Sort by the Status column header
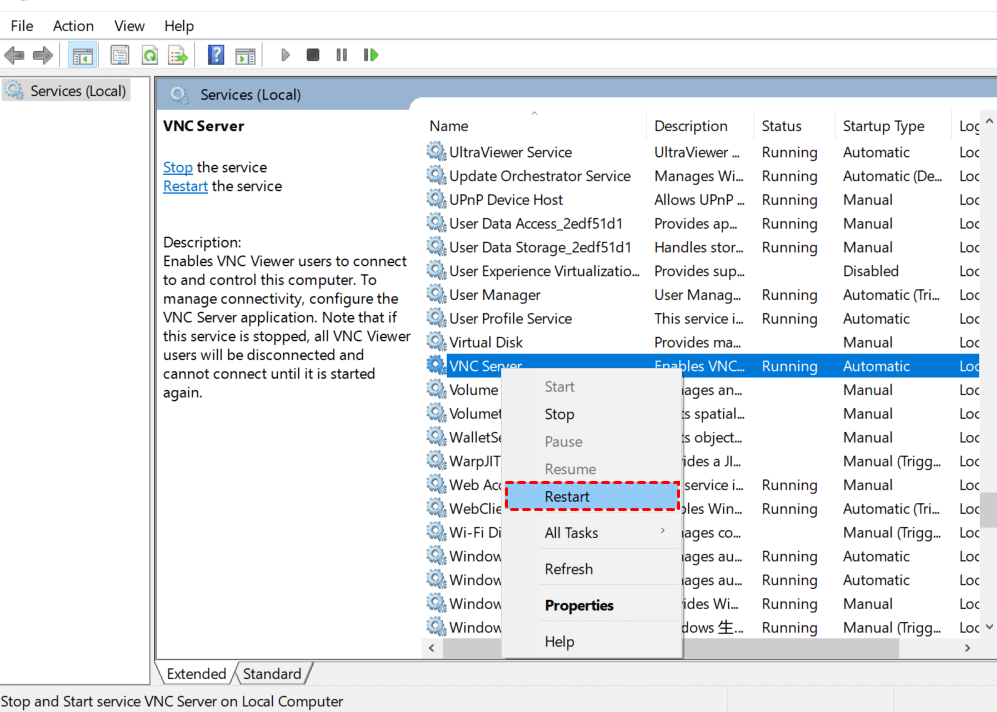This screenshot has width=997, height=712. [794, 126]
